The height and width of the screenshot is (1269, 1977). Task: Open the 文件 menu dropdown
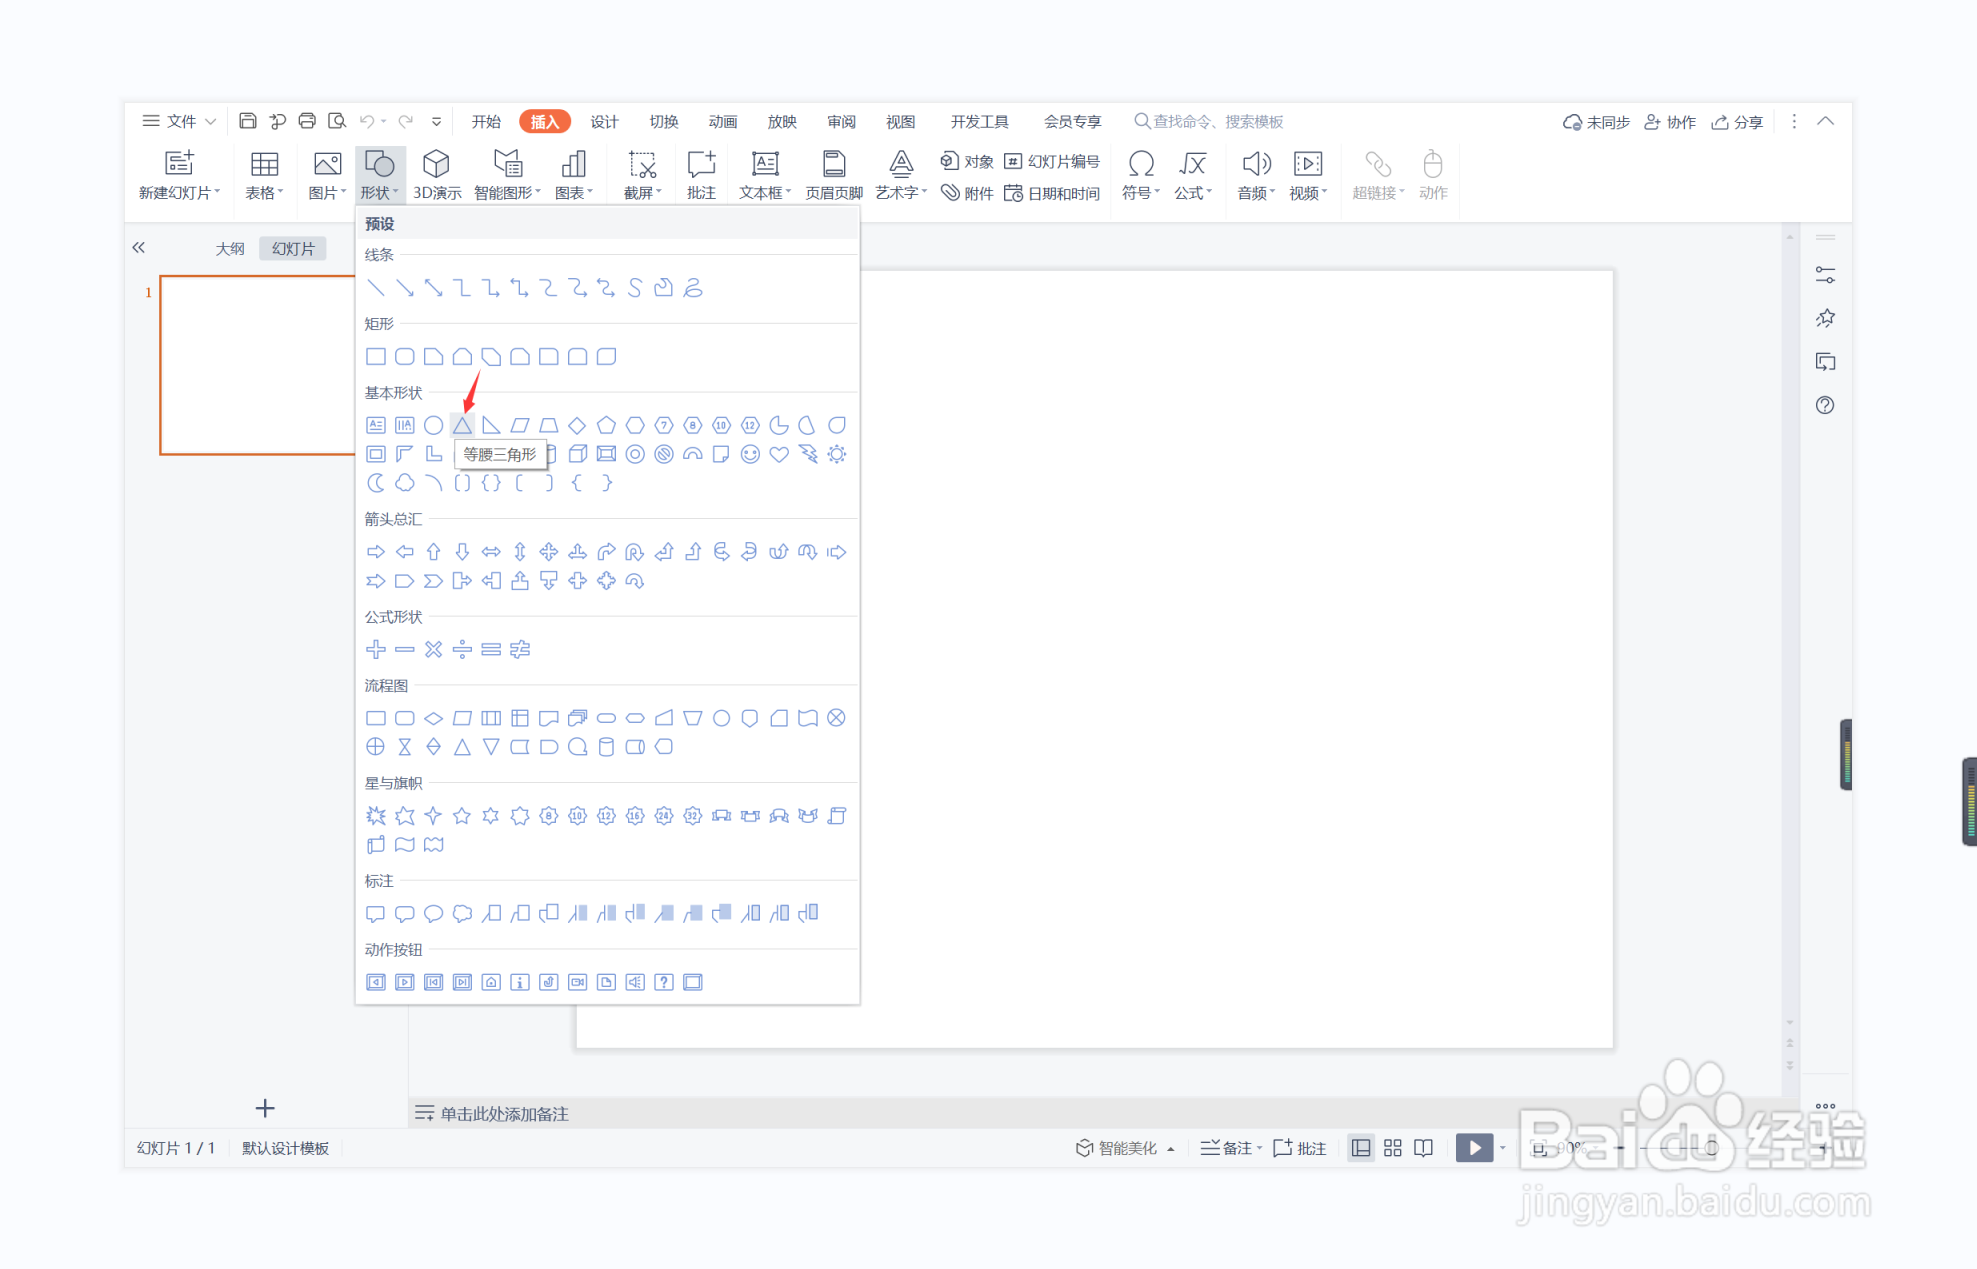tap(180, 121)
